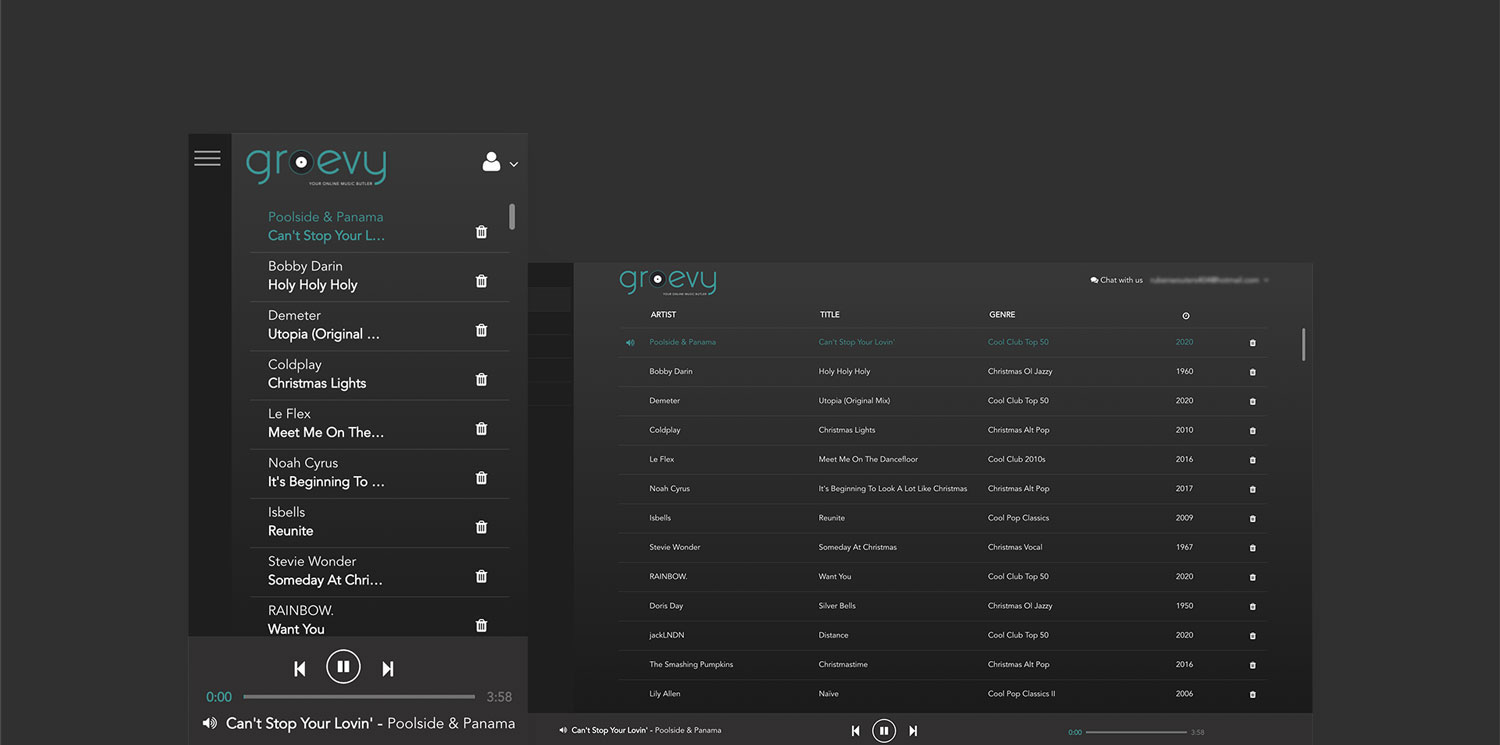
Task: Select 'Holy Holy Holy' title in desktop table
Action: [x=844, y=371]
